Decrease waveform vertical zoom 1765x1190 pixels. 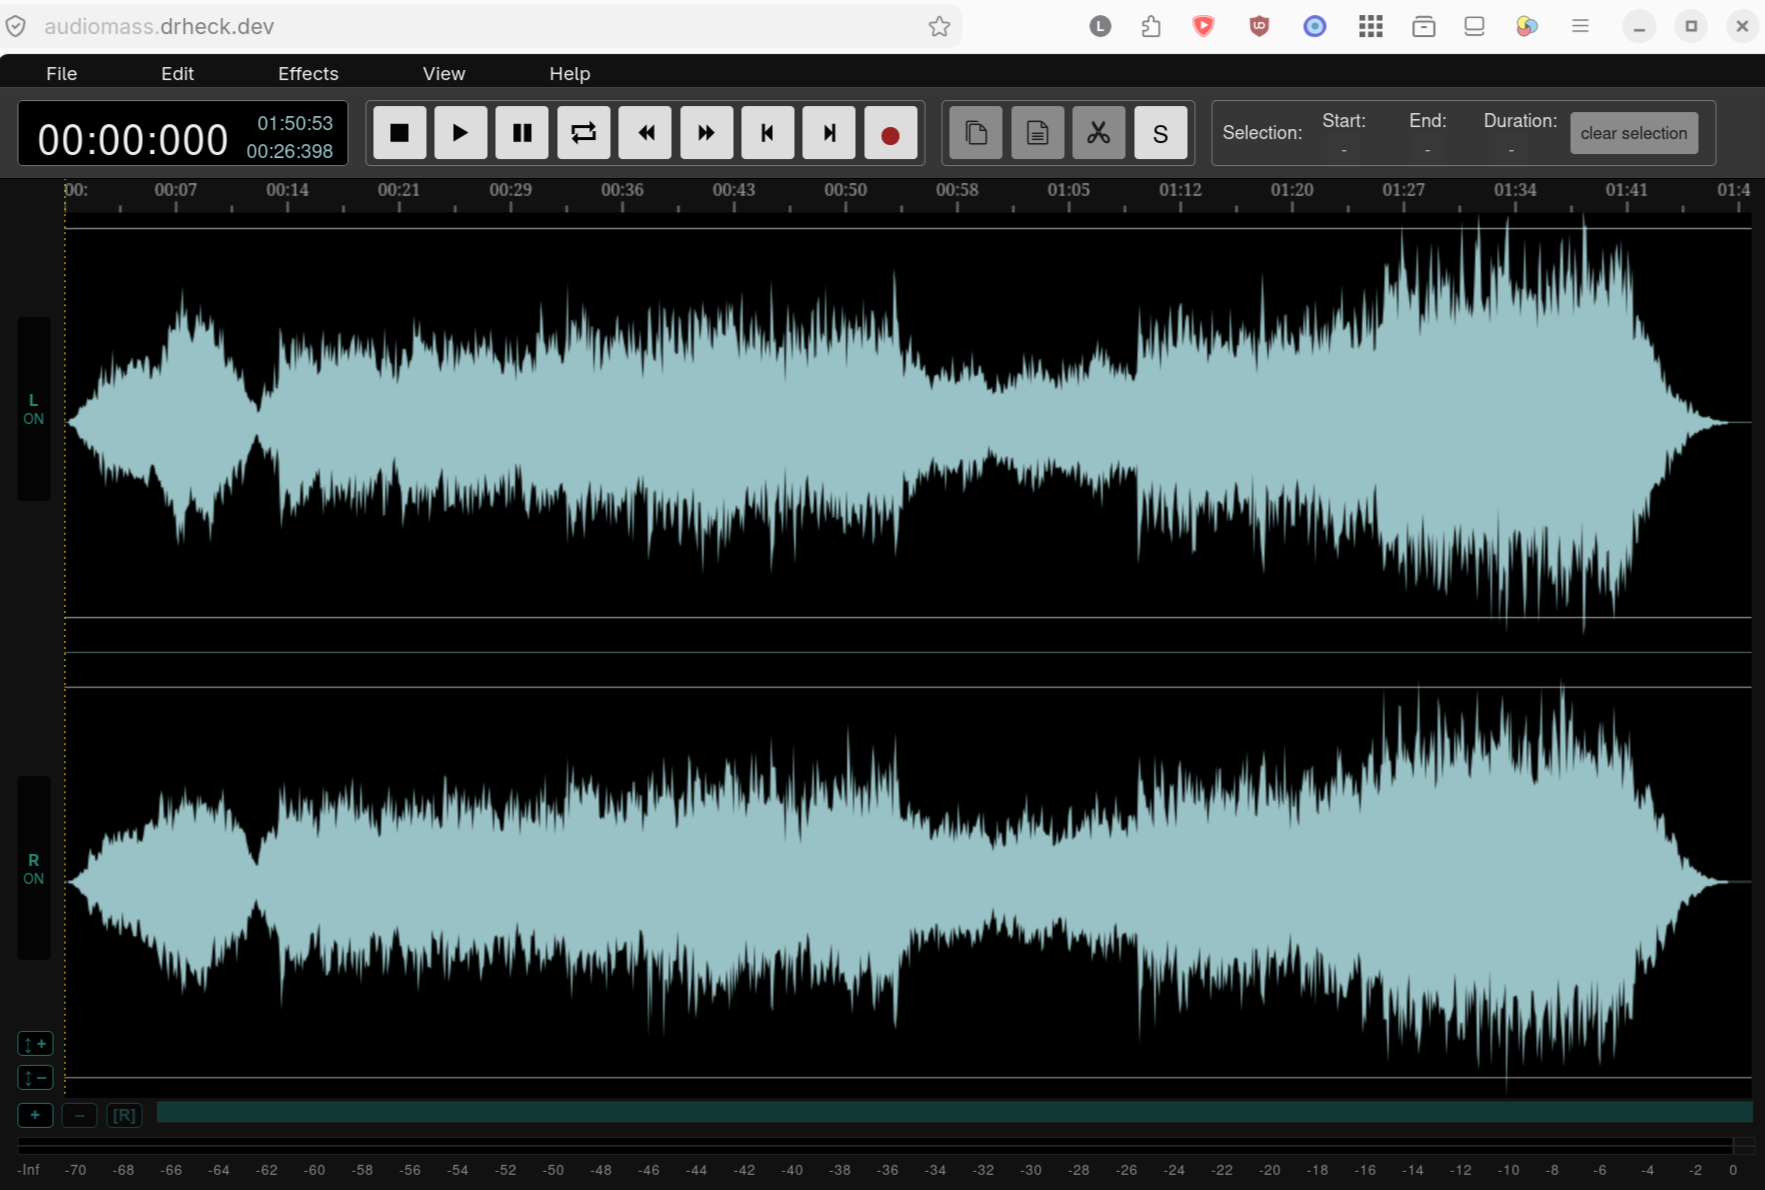point(35,1078)
